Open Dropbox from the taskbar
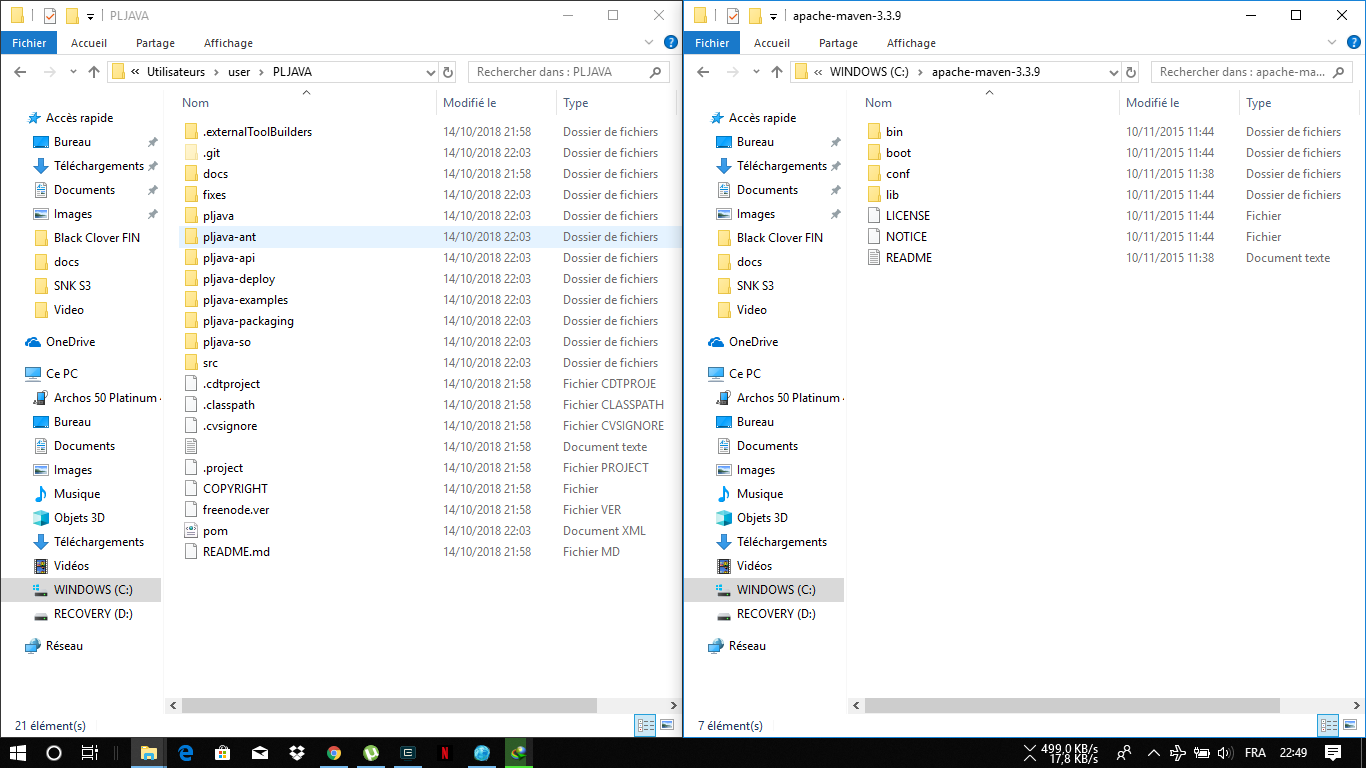Image resolution: width=1366 pixels, height=768 pixels. coord(297,753)
